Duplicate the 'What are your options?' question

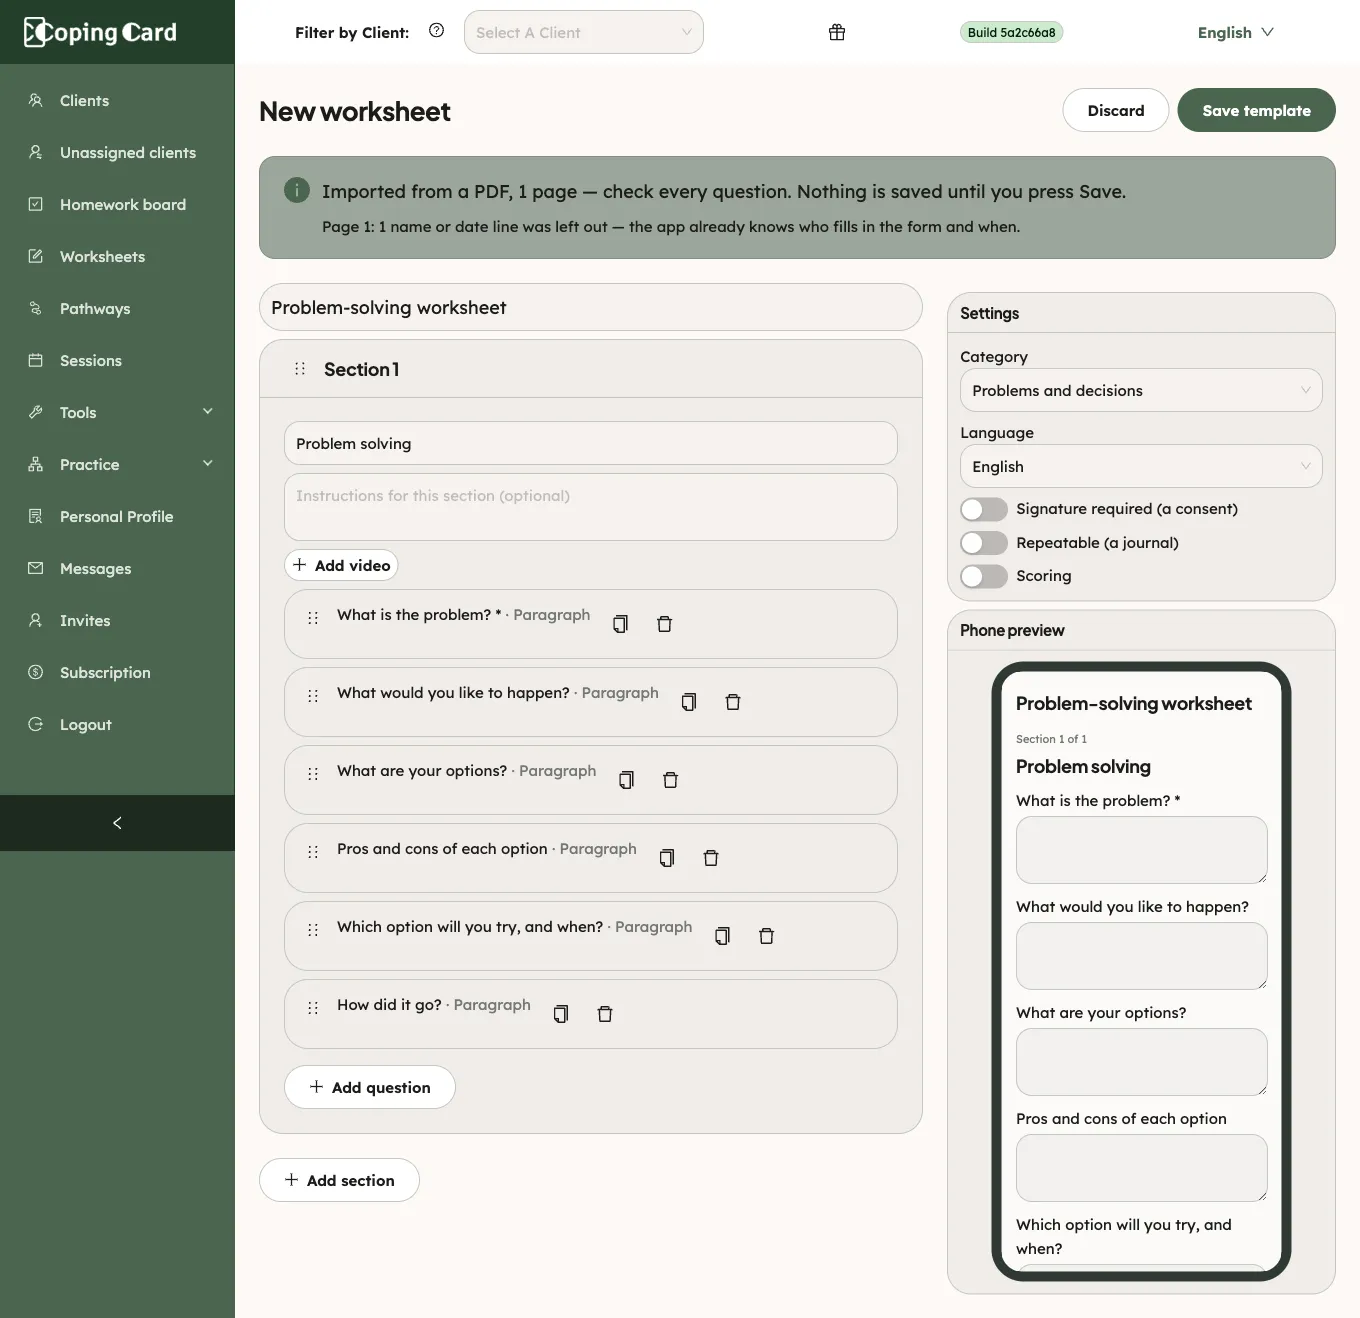626,780
